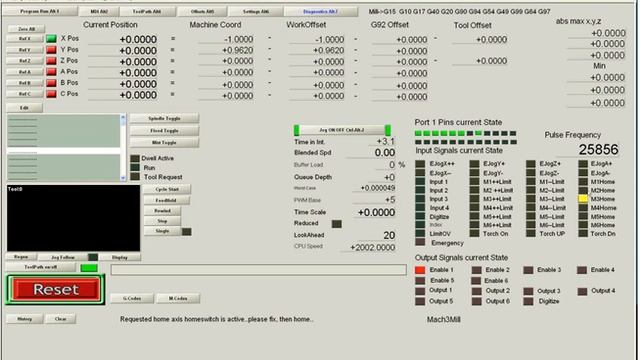Click the Edit G-code button
Screen dimensions: 640x360
pyautogui.click(x=24, y=108)
